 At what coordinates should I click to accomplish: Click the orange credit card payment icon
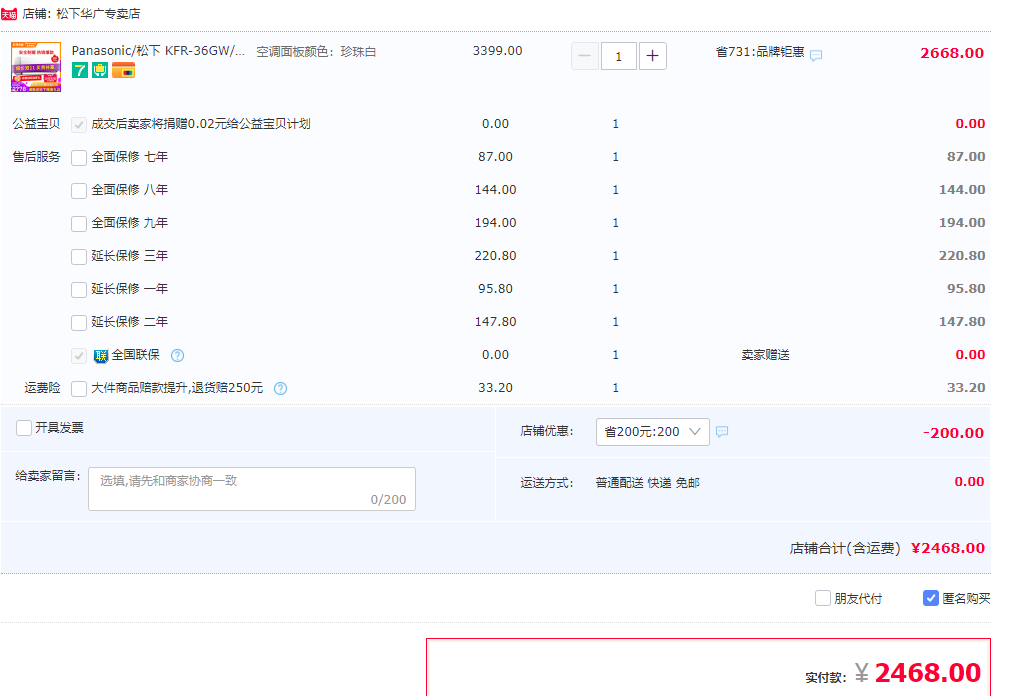[x=123, y=70]
